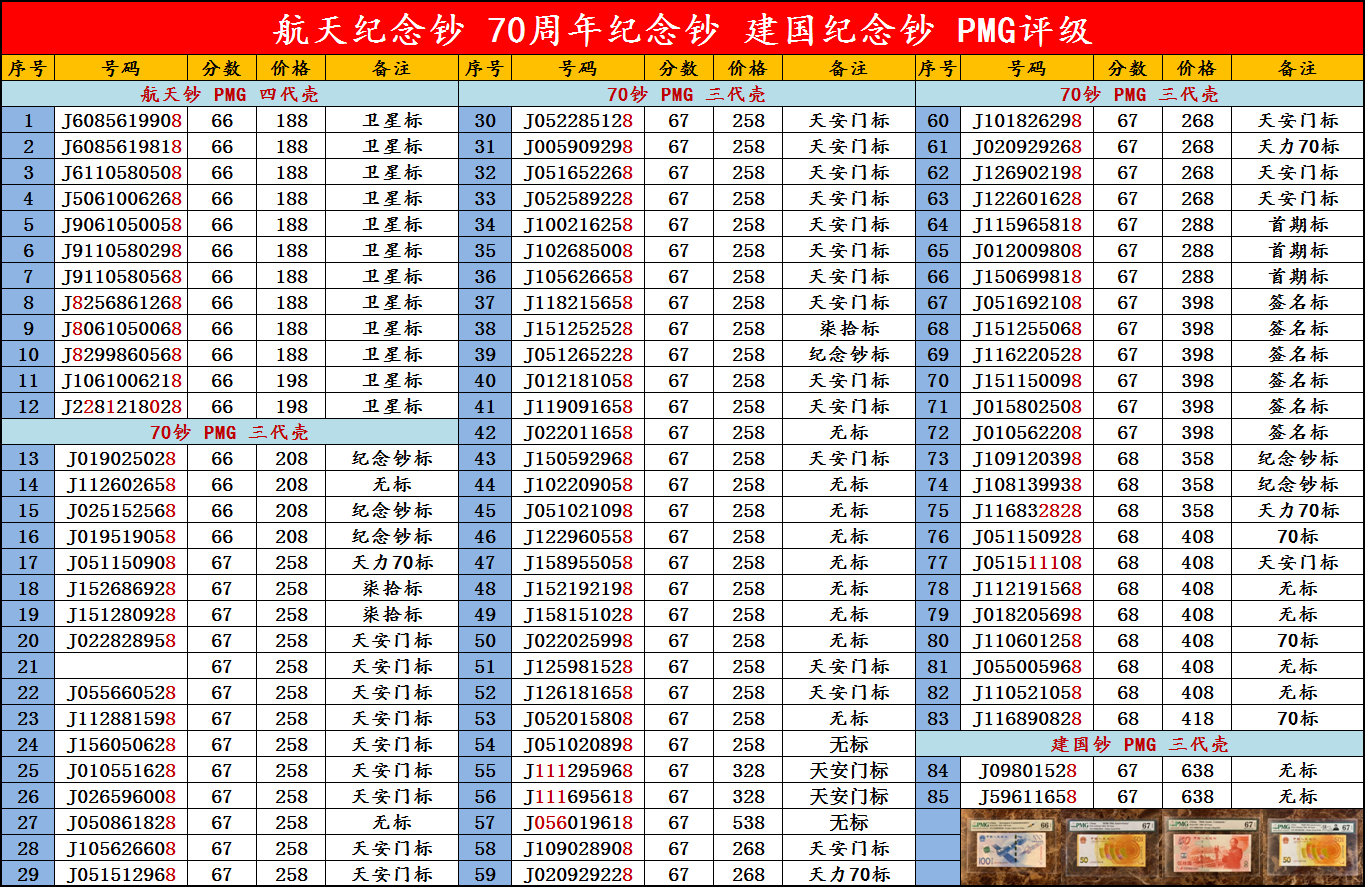1365x887 pixels.
Task: Click serial number J050861828
Action: click(x=121, y=822)
